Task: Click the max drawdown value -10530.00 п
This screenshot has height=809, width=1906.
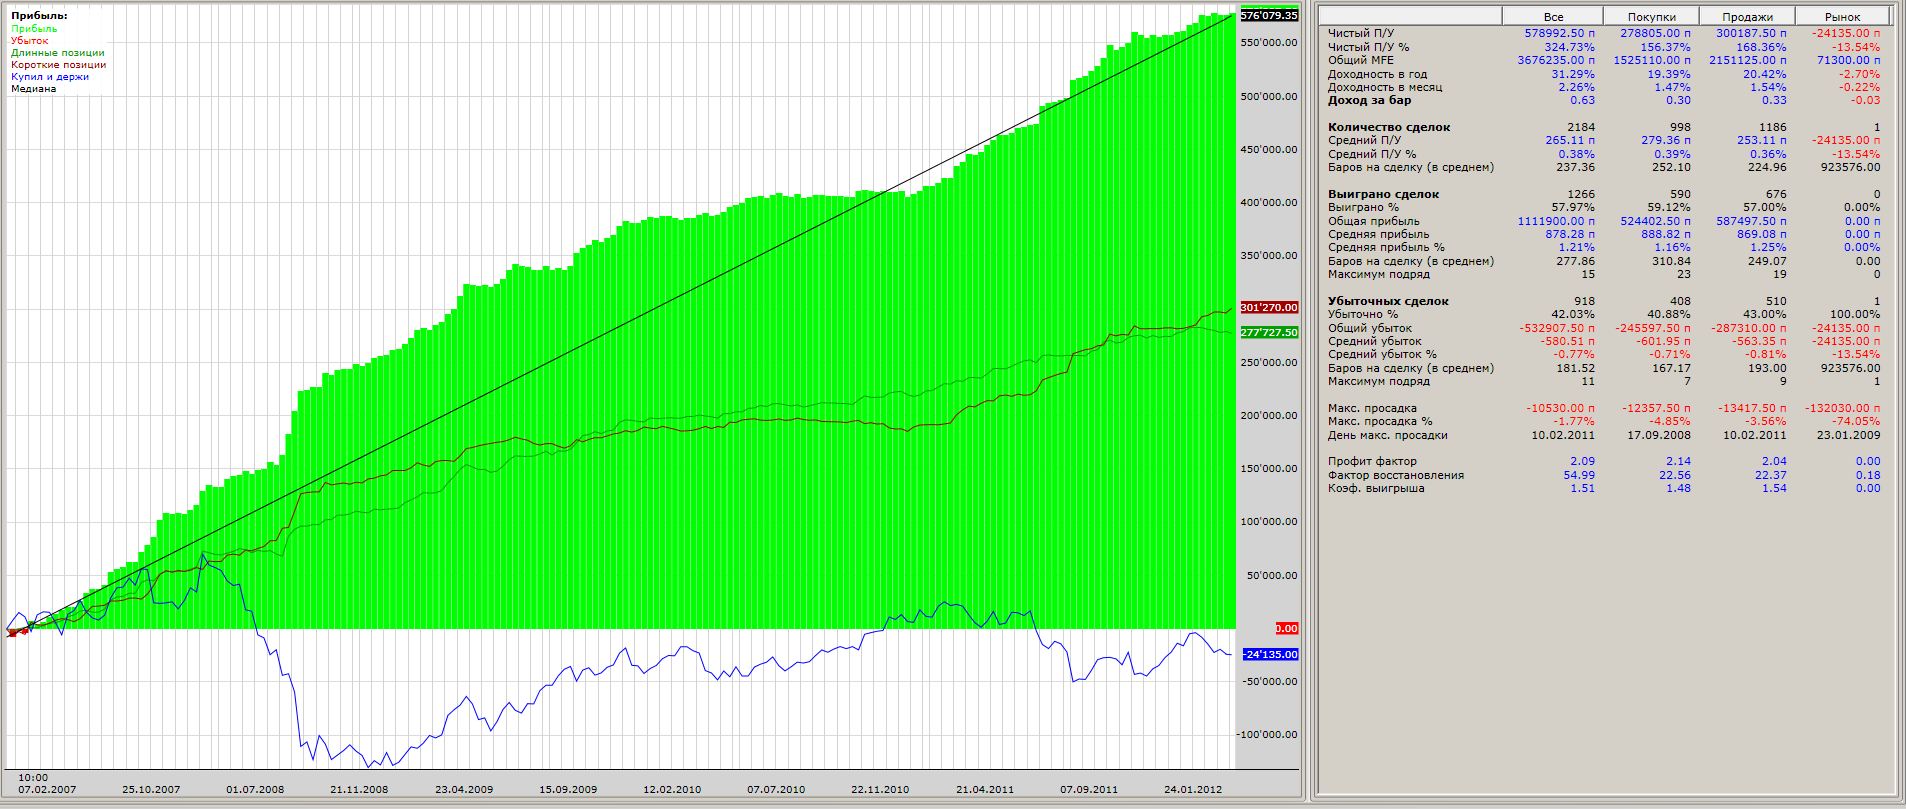Action: (x=1561, y=408)
